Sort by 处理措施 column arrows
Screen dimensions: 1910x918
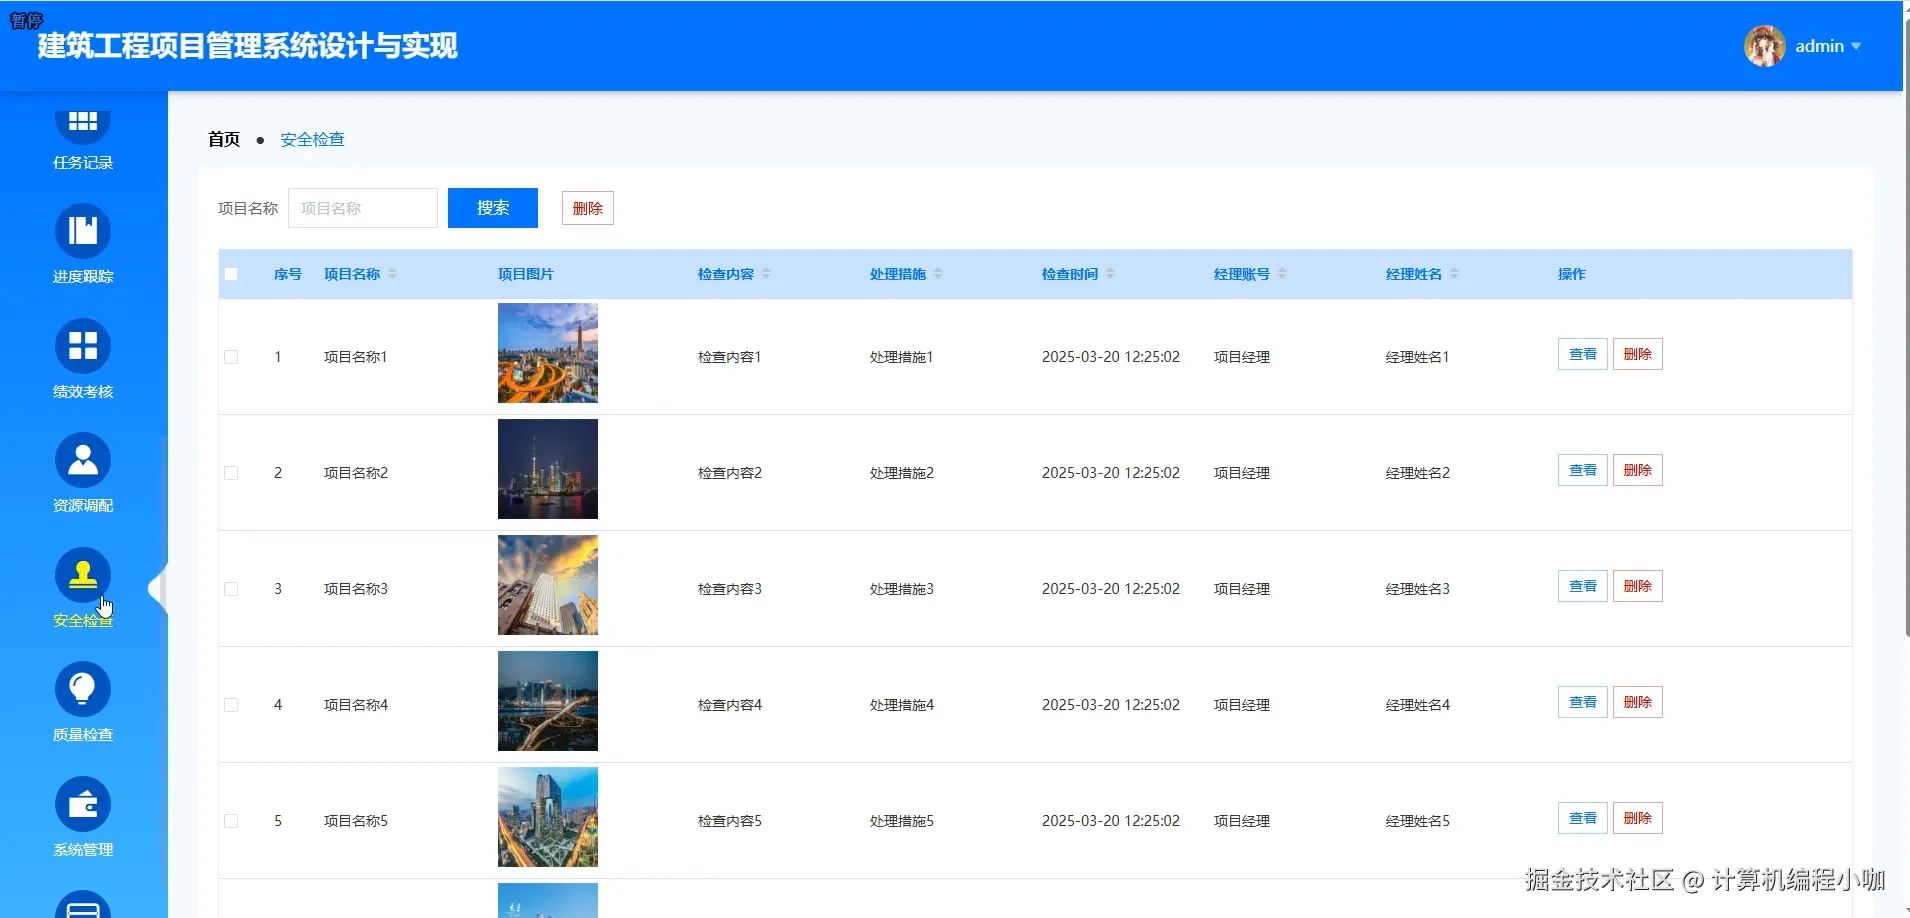pyautogui.click(x=938, y=274)
